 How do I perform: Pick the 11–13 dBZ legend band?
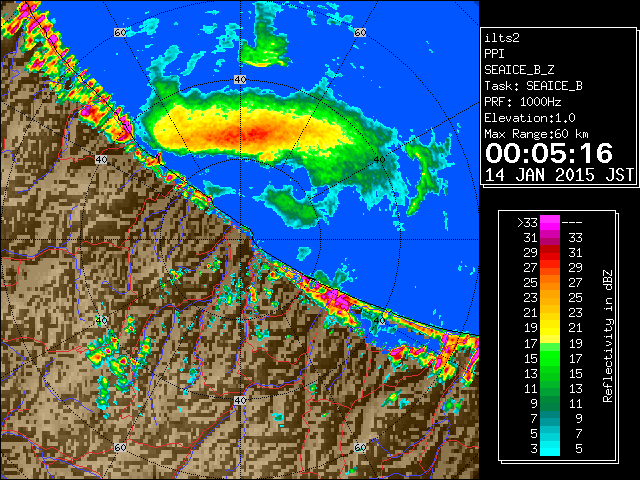point(550,388)
